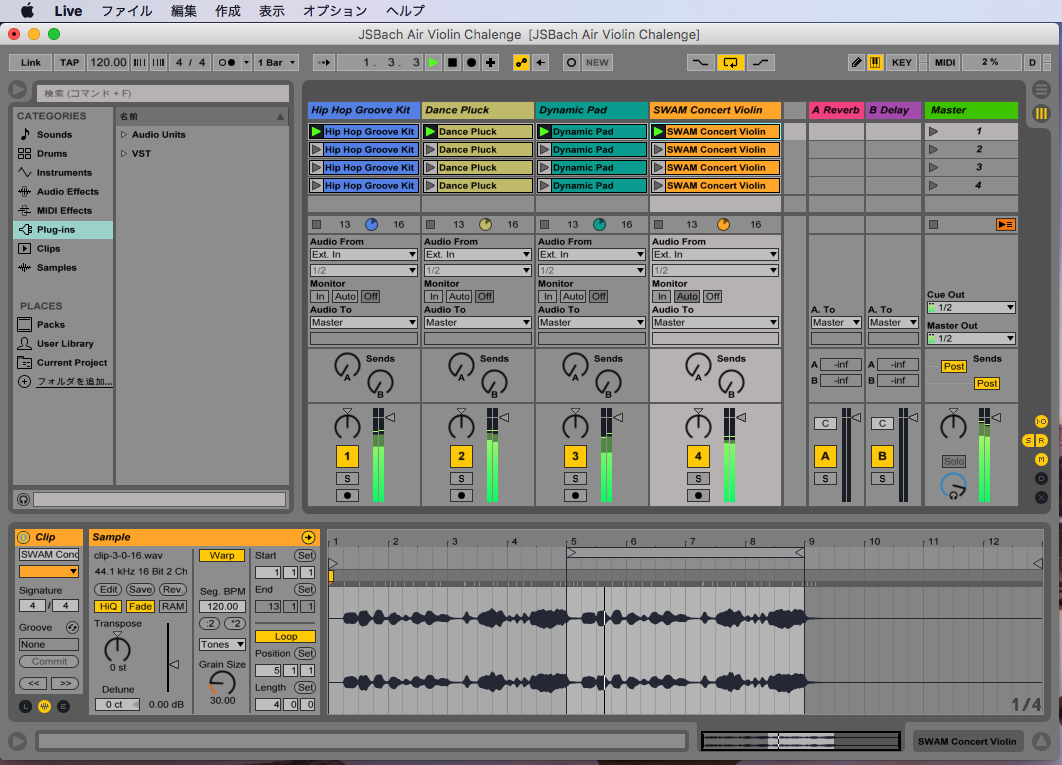The image size is (1062, 765).
Task: Open the 表示 menu
Action: pos(272,11)
